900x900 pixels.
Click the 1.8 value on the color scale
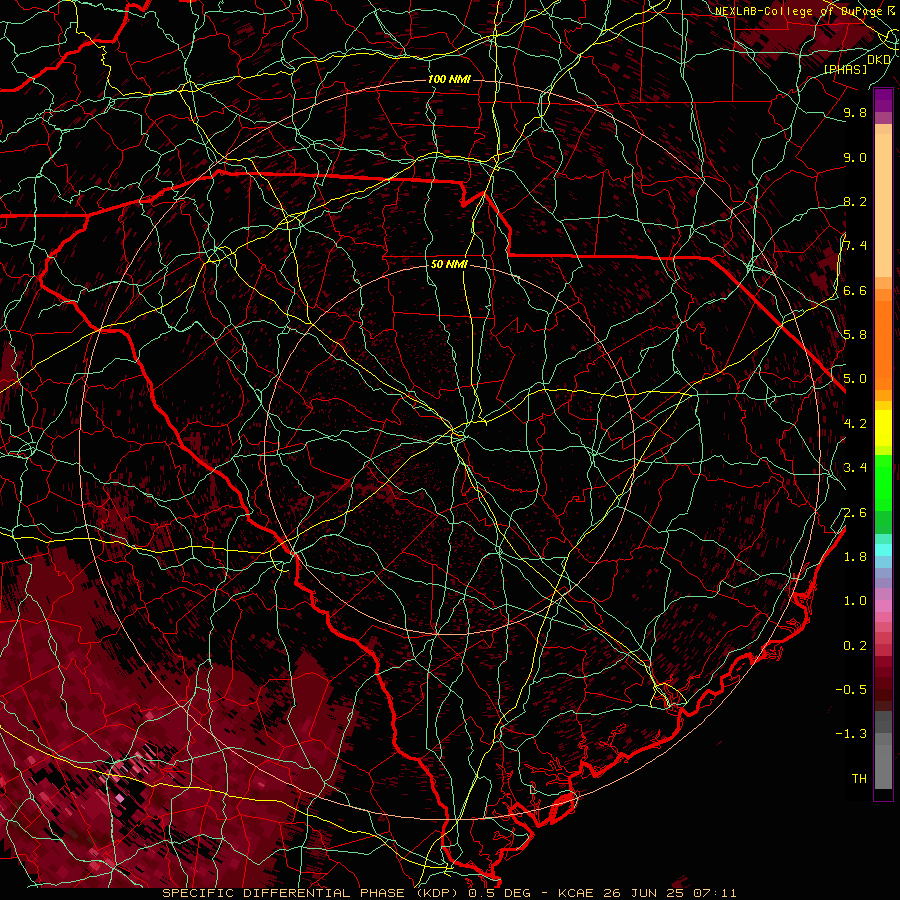coord(855,557)
